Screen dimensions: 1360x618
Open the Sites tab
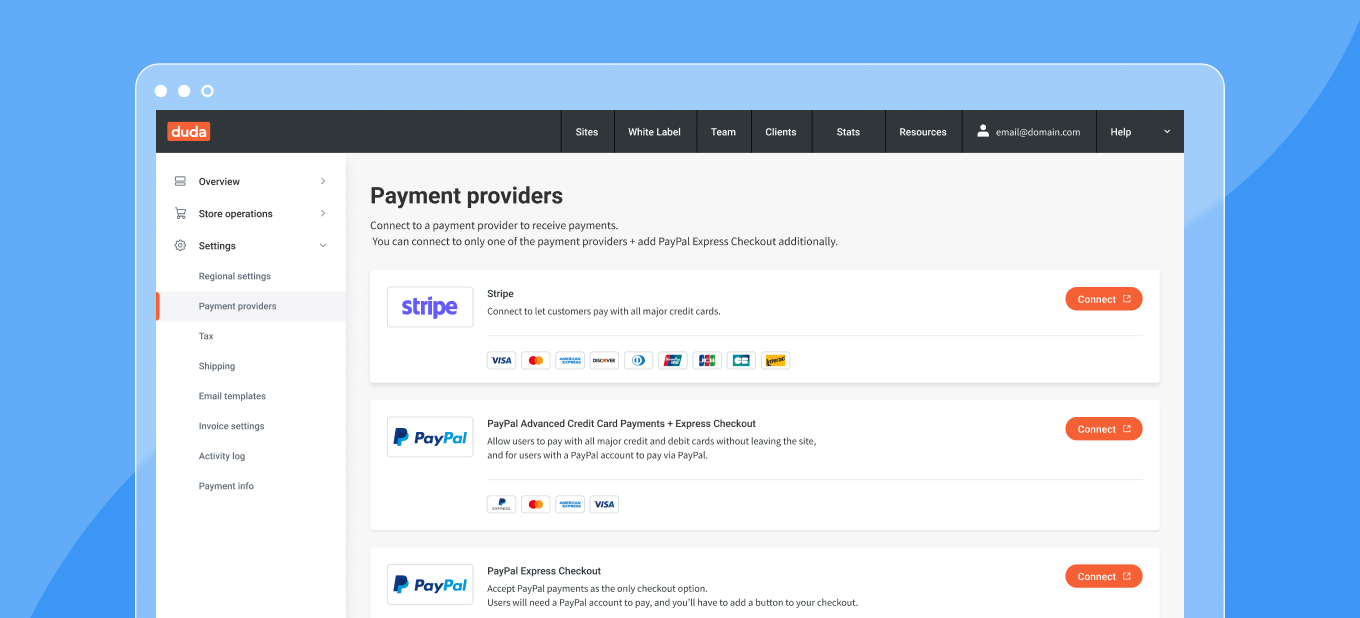587,131
